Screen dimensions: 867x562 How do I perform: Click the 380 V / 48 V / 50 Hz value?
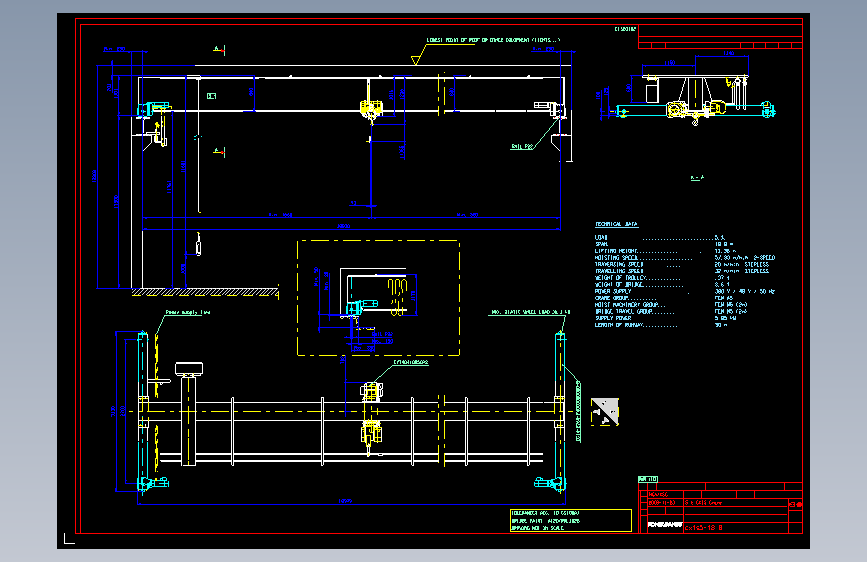click(x=744, y=292)
